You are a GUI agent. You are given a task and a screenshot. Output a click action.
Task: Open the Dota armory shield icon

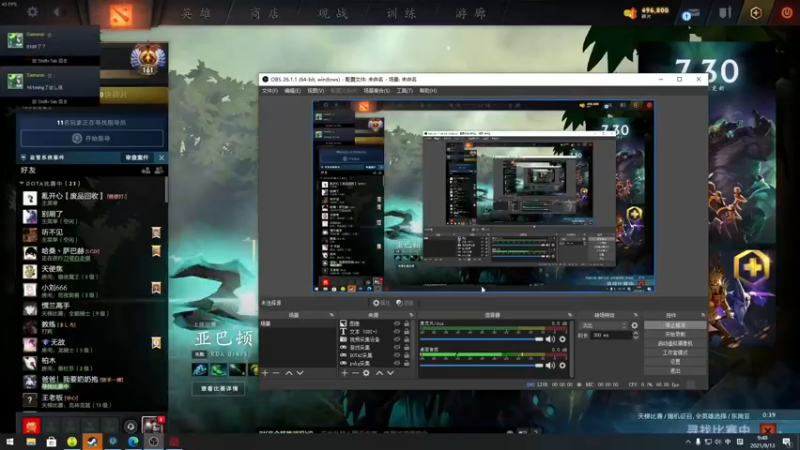[x=725, y=12]
